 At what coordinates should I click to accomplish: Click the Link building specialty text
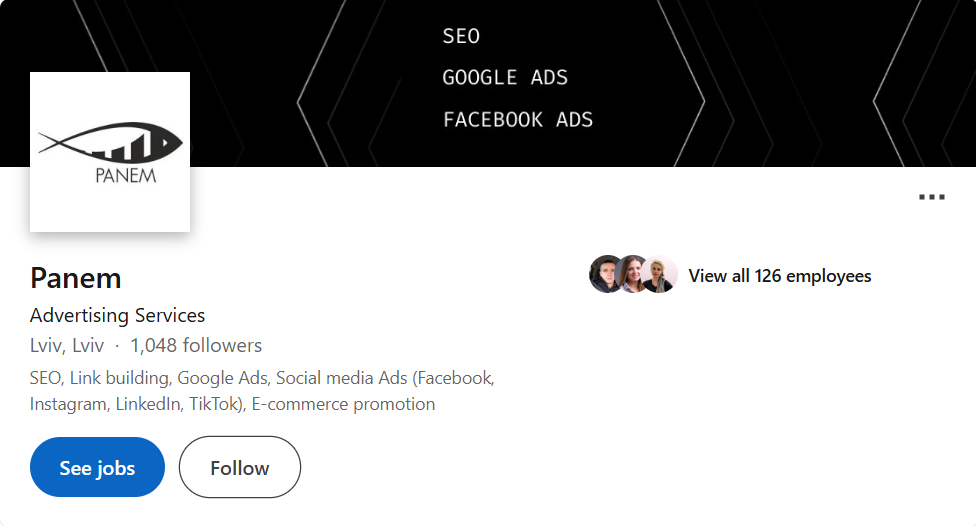pyautogui.click(x=118, y=378)
